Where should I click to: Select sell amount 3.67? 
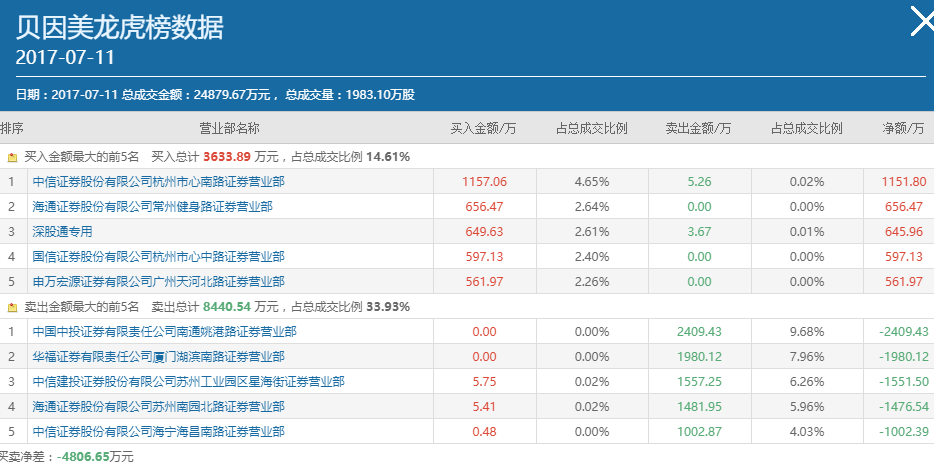click(x=699, y=232)
